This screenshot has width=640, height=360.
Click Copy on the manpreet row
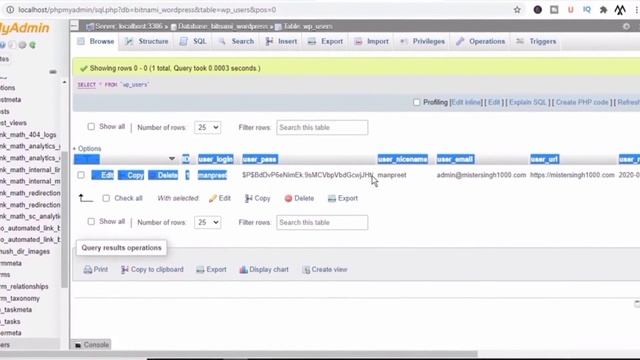pos(131,175)
